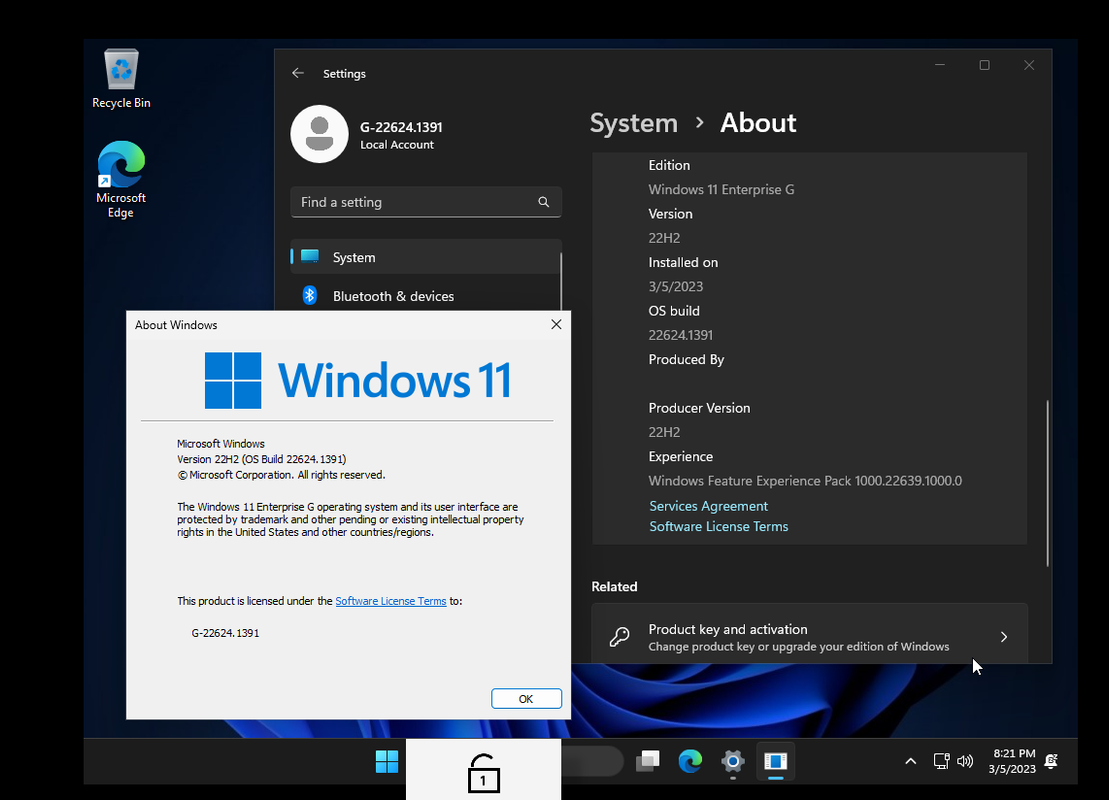Click the unlocked padlock icon on the taskbar
Image resolution: width=1109 pixels, height=800 pixels.
point(484,772)
